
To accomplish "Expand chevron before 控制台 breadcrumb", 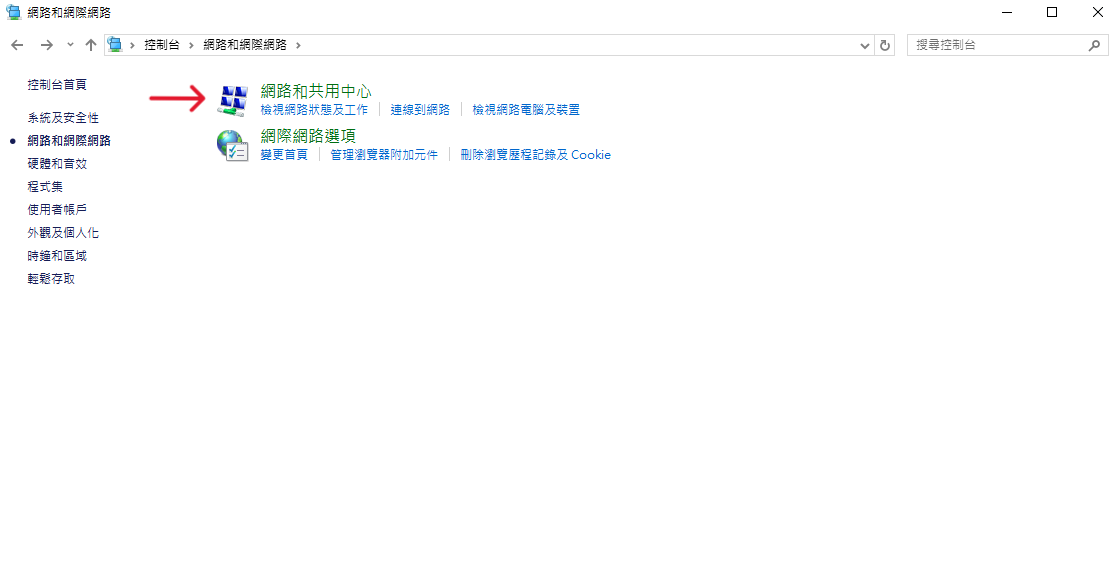I will (x=132, y=45).
